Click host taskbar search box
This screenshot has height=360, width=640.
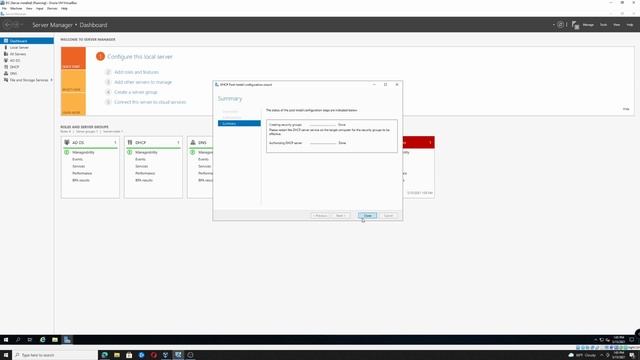click(55, 355)
